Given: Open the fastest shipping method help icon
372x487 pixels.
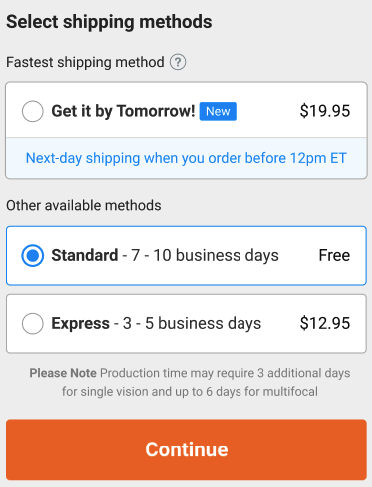Looking at the screenshot, I should point(178,62).
